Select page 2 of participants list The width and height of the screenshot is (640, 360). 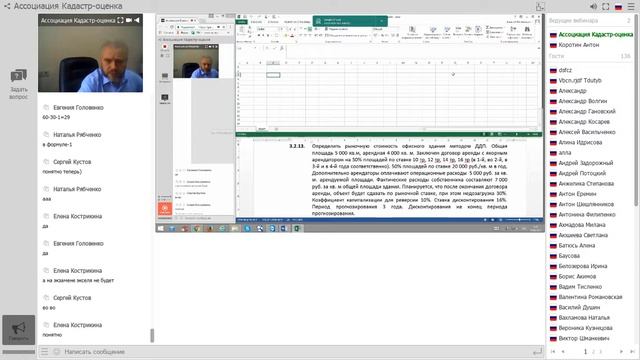click(x=593, y=351)
